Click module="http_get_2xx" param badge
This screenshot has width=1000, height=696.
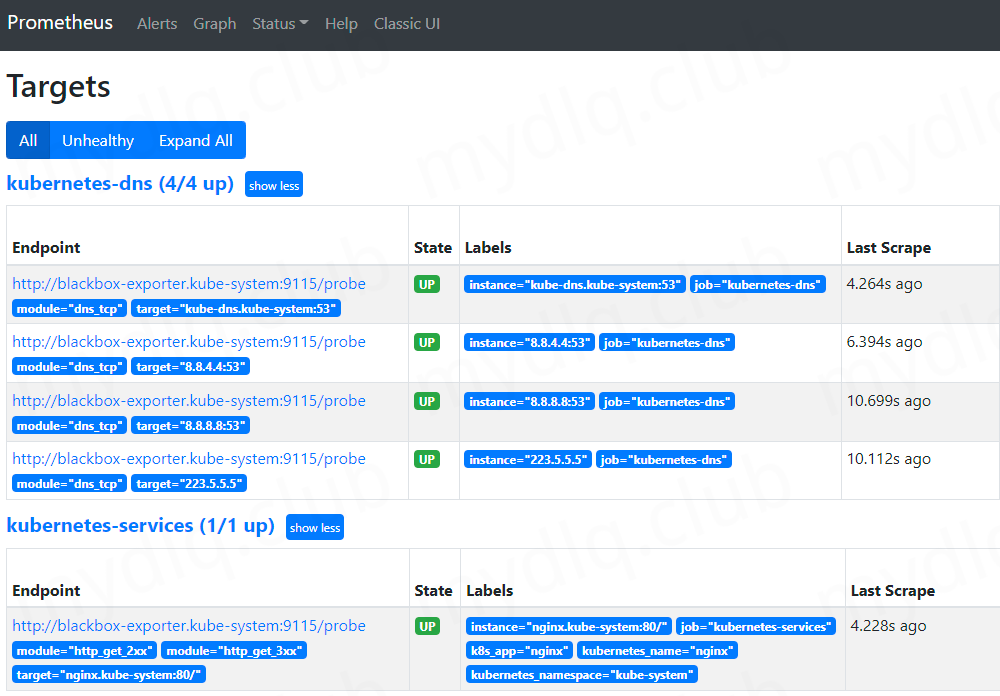click(85, 651)
